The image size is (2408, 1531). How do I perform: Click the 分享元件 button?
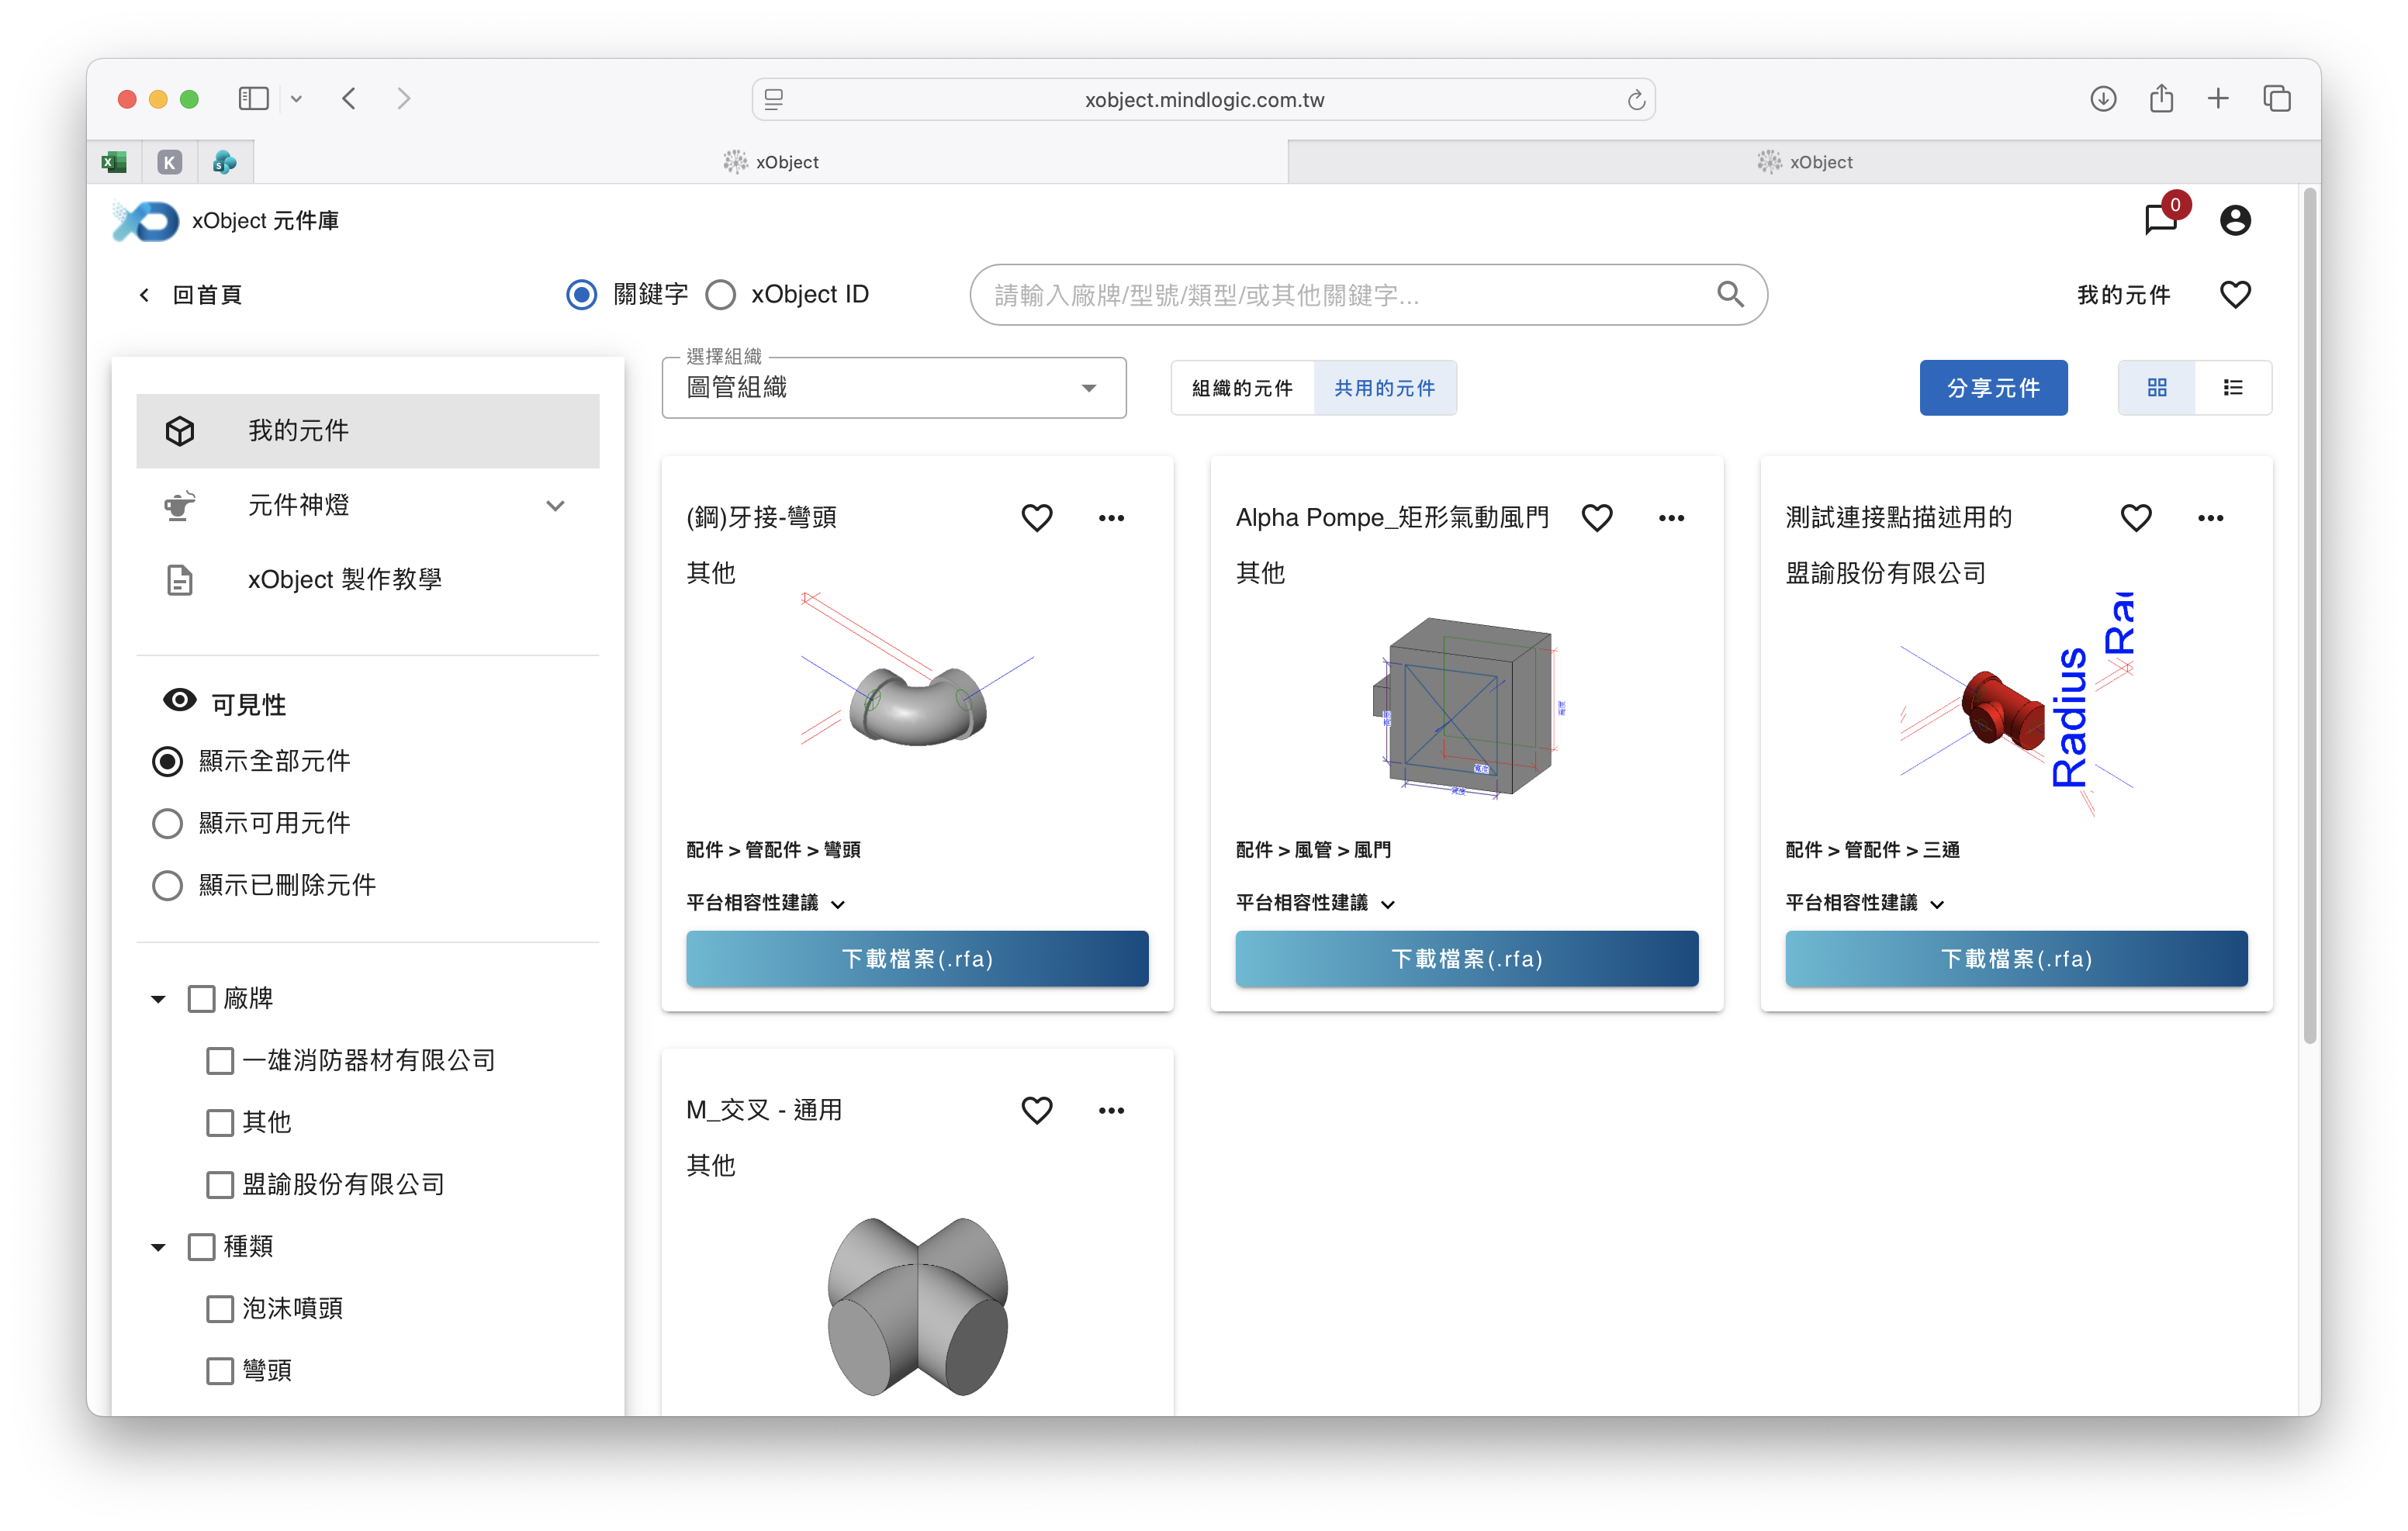(1992, 388)
